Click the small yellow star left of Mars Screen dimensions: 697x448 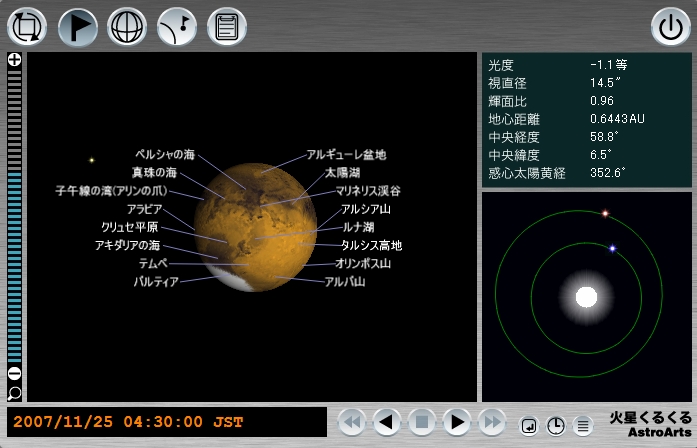[x=92, y=160]
